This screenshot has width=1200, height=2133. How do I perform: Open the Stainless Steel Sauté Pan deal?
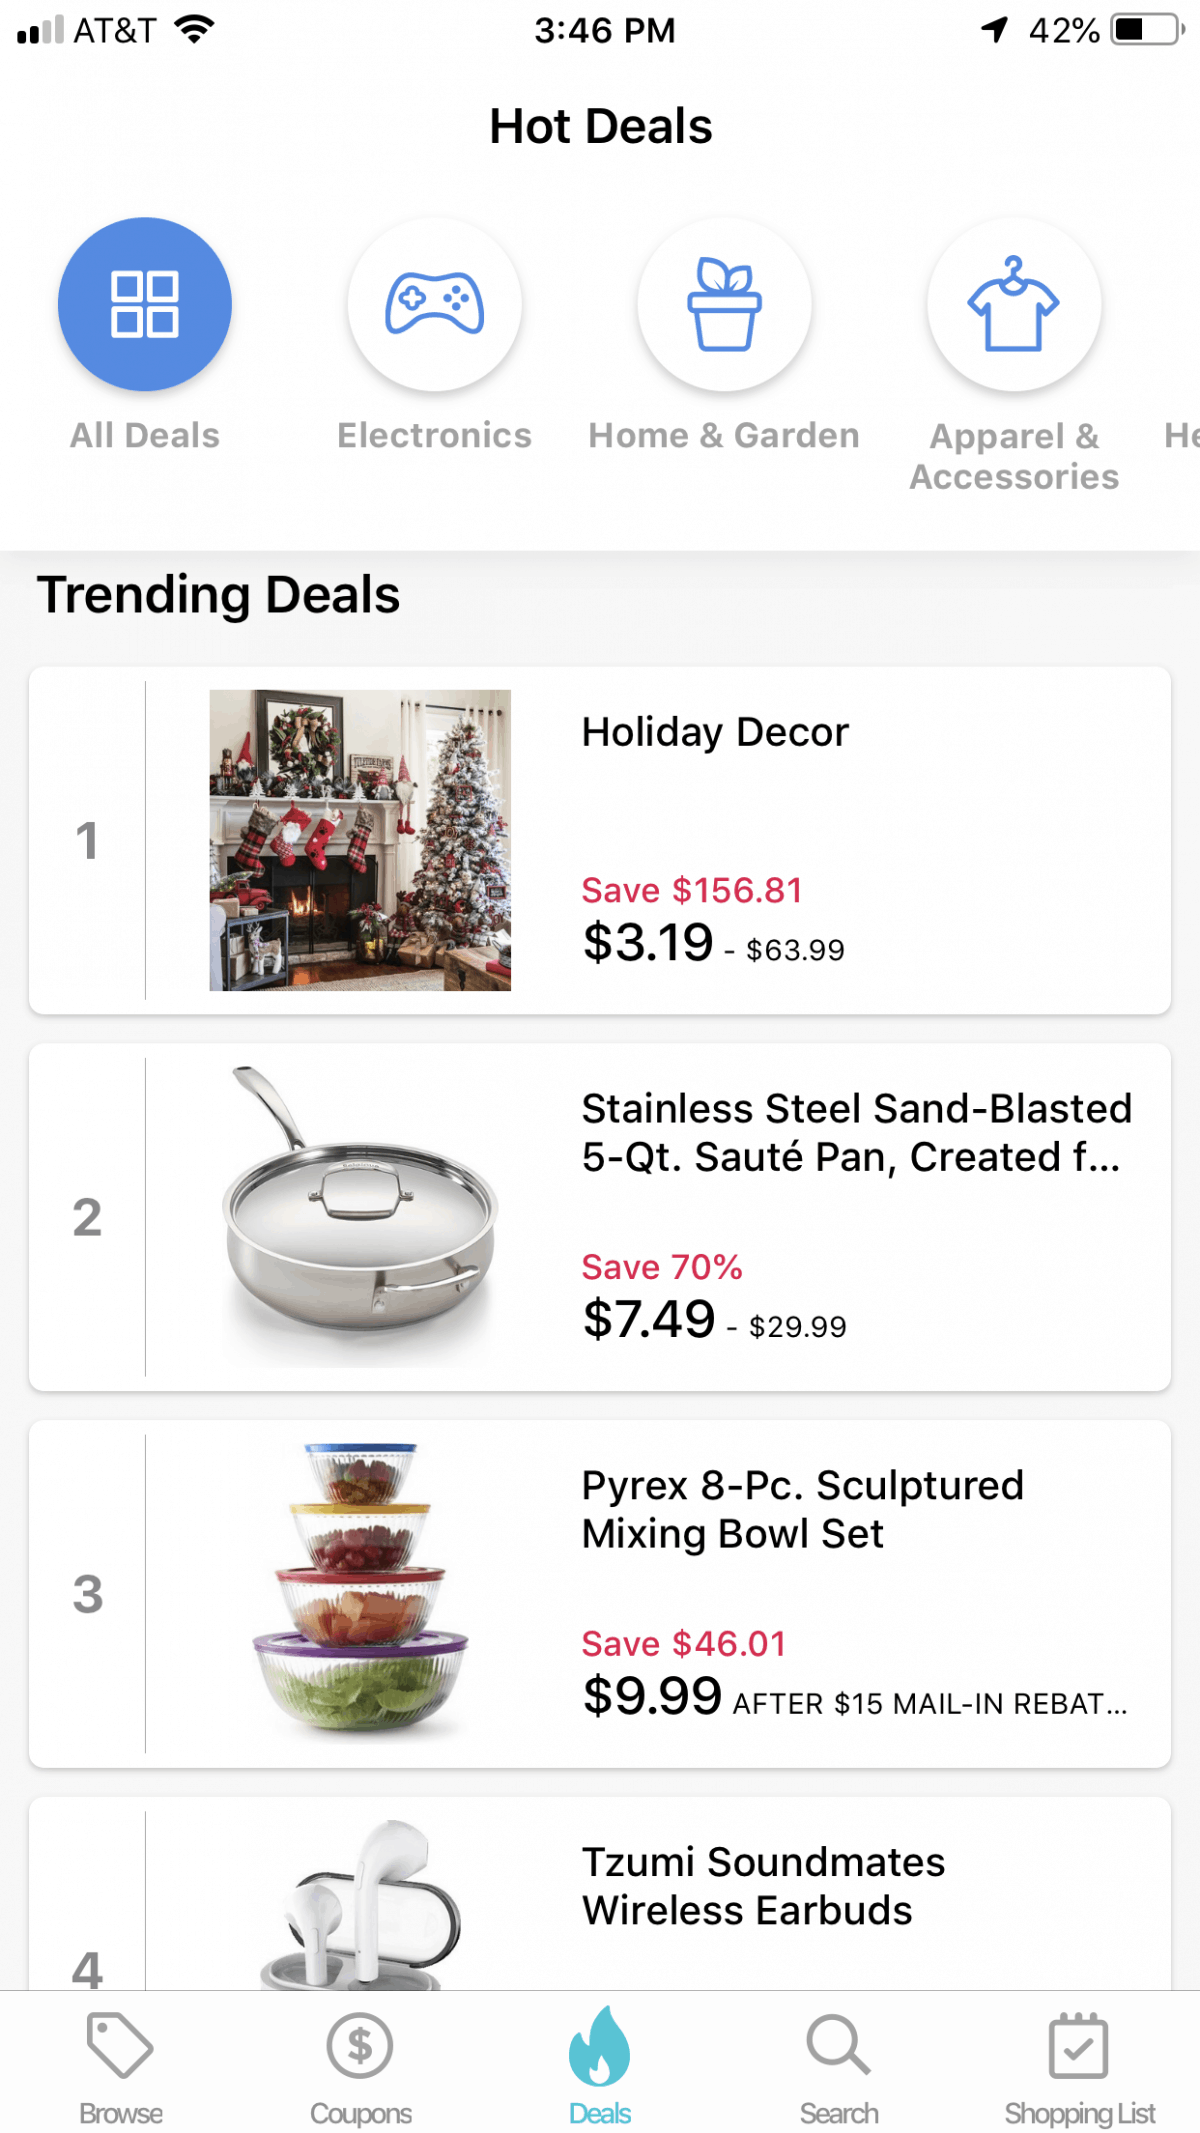click(856, 1133)
